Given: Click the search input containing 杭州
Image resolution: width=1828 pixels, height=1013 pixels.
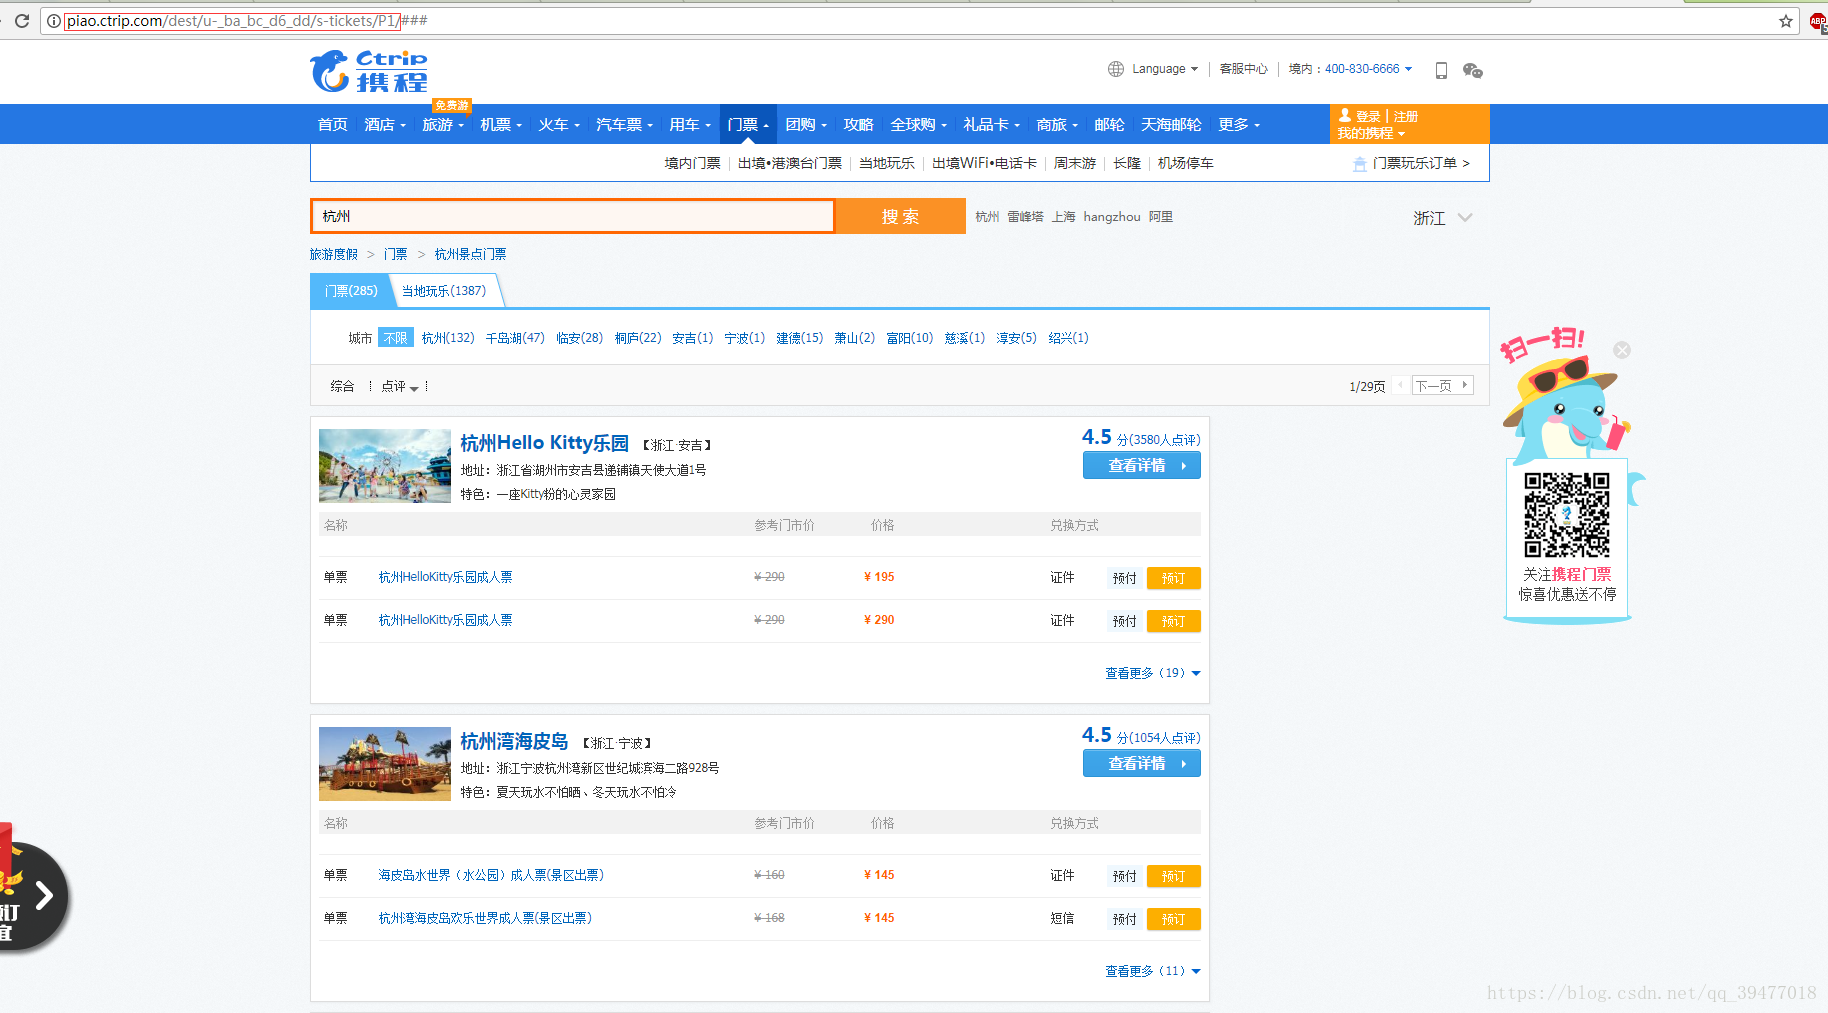Looking at the screenshot, I should [x=573, y=216].
